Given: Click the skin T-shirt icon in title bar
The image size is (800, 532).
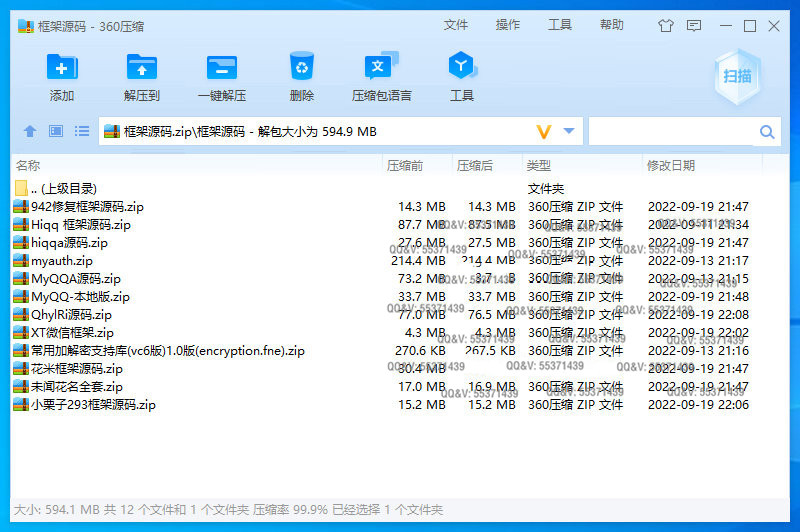Looking at the screenshot, I should click(694, 26).
